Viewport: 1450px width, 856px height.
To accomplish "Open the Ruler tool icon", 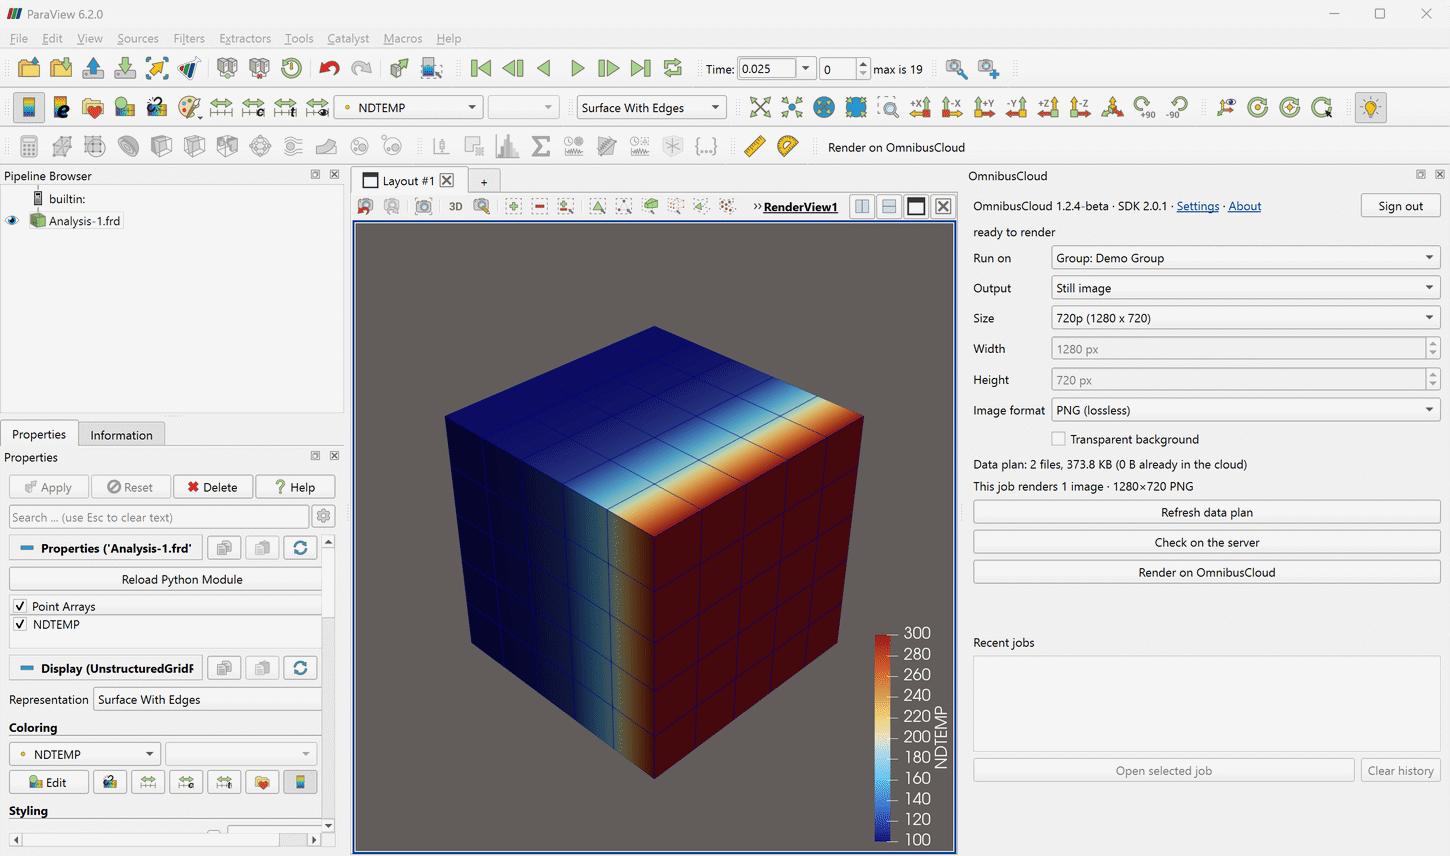I will pyautogui.click(x=755, y=147).
